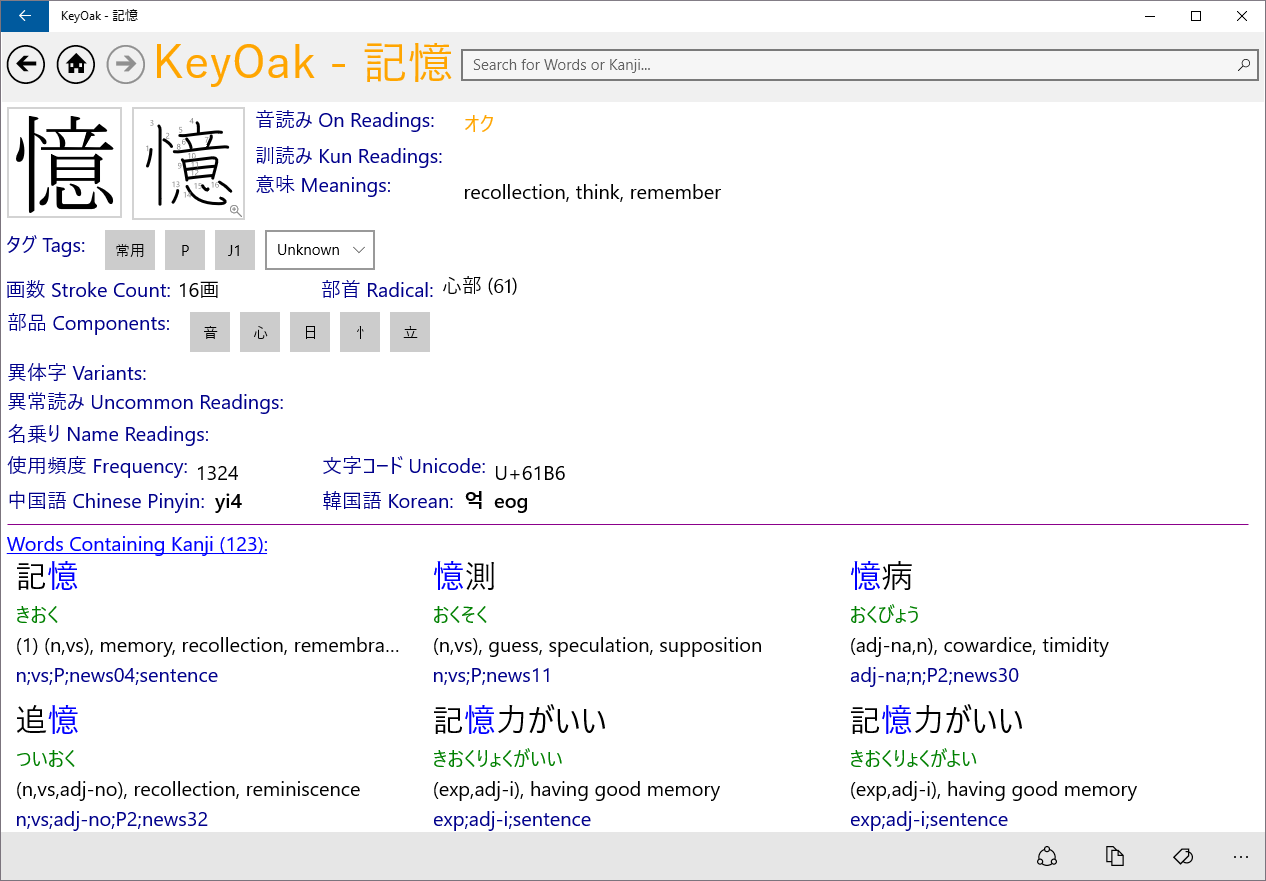Click the magnifier icon in search box
This screenshot has height=881, width=1266.
tap(1243, 65)
